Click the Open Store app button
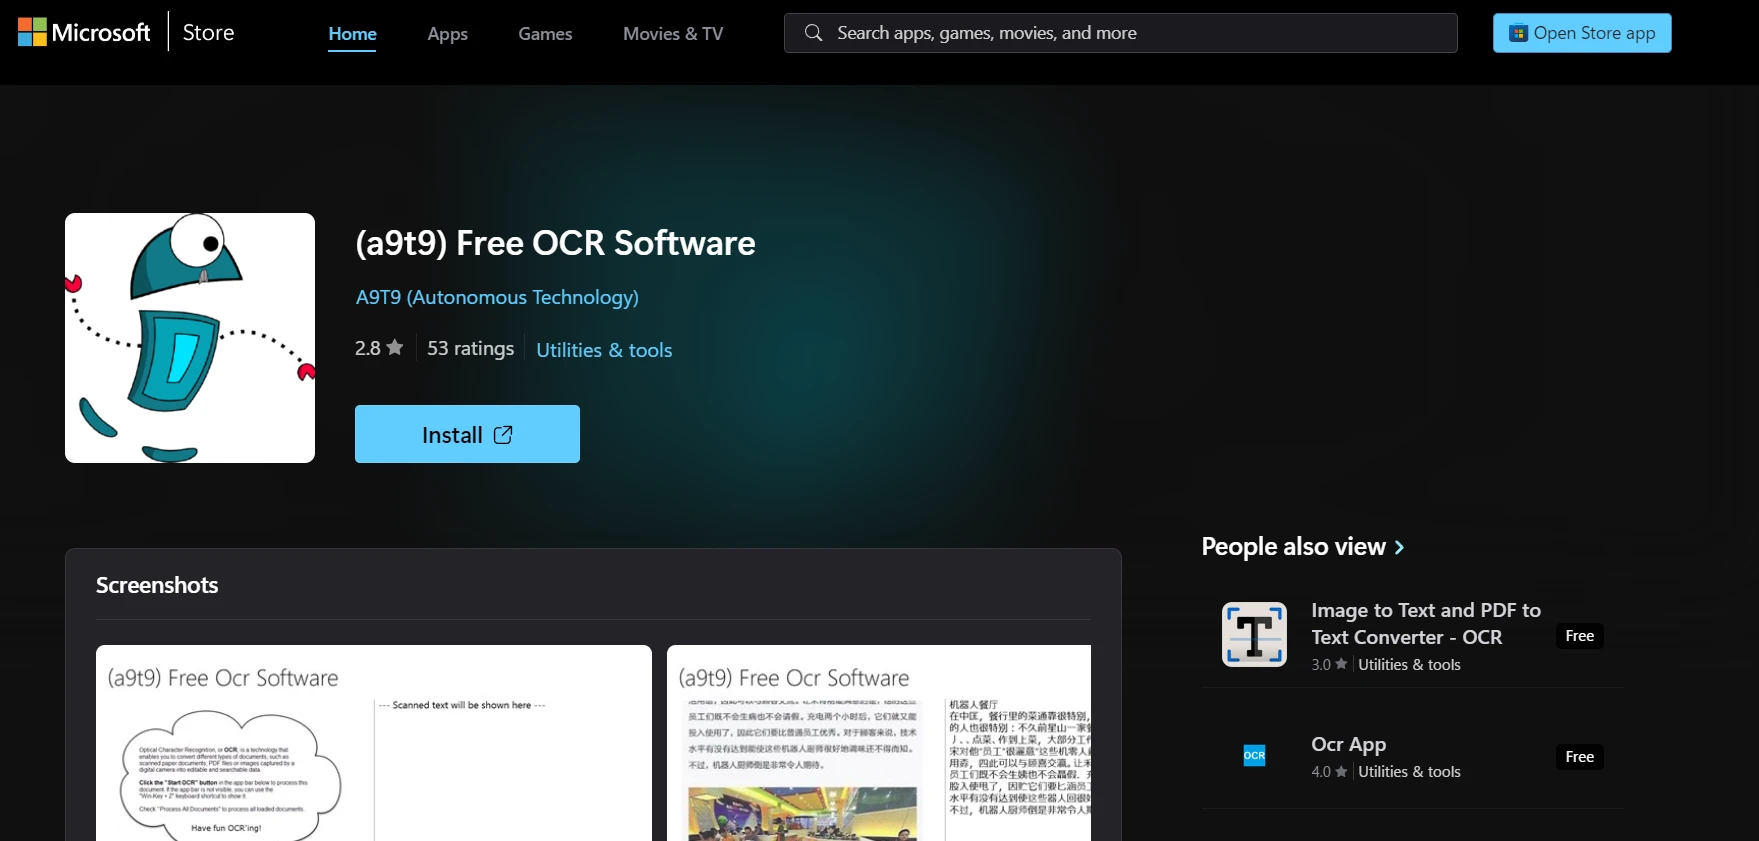Screen dimensions: 1759x841 click(1581, 33)
